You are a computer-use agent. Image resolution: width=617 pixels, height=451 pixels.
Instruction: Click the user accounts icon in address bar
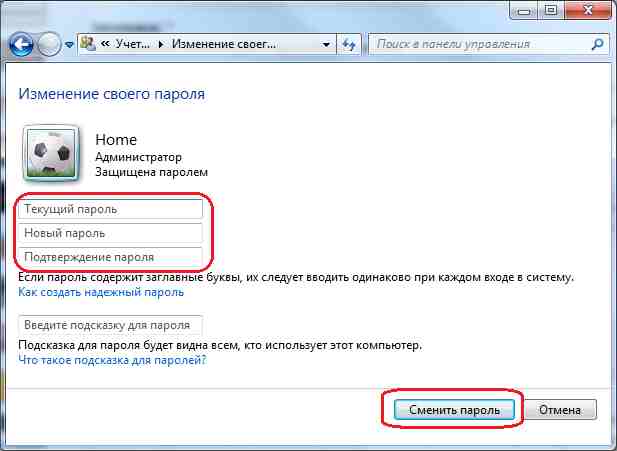(x=88, y=44)
